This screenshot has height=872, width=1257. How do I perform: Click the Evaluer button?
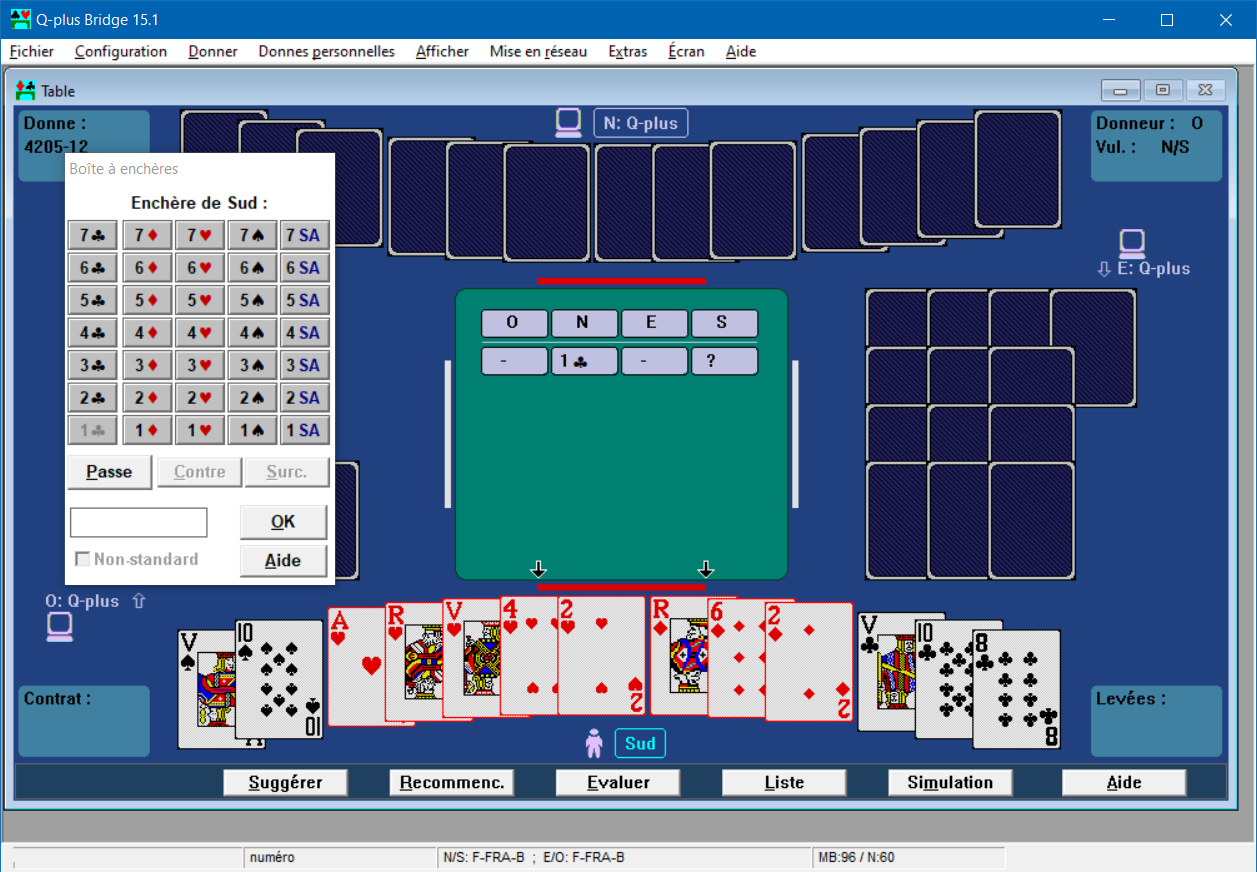click(618, 783)
